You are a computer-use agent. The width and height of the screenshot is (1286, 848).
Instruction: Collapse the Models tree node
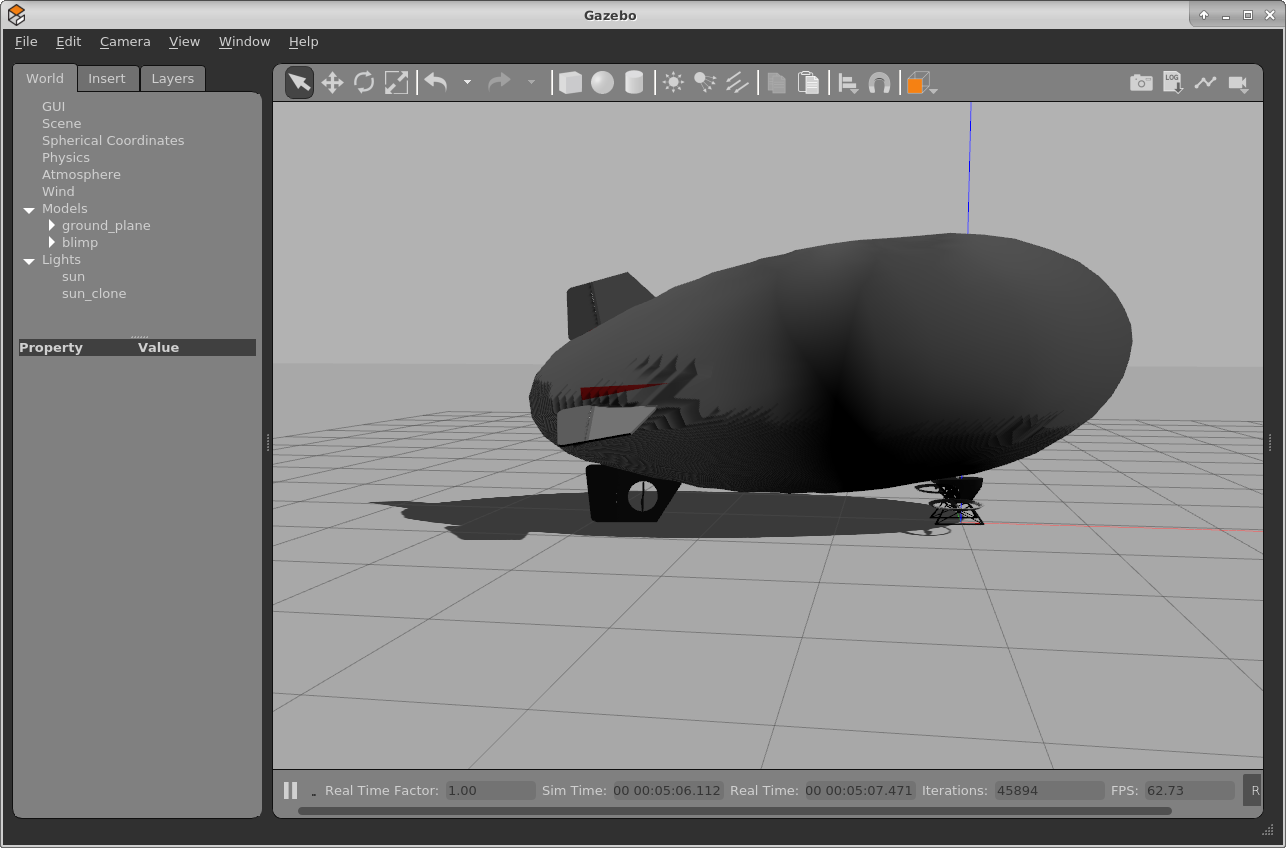[x=29, y=209]
